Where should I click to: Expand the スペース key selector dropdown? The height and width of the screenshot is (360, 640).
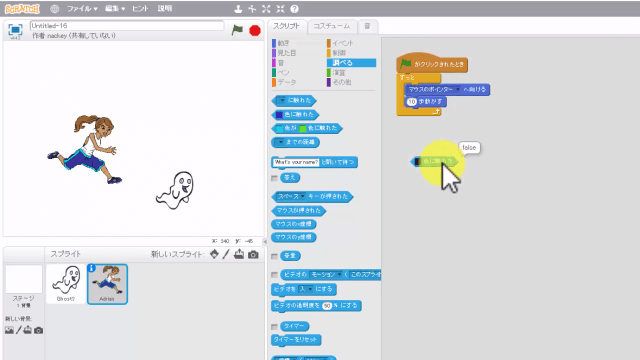[302, 196]
